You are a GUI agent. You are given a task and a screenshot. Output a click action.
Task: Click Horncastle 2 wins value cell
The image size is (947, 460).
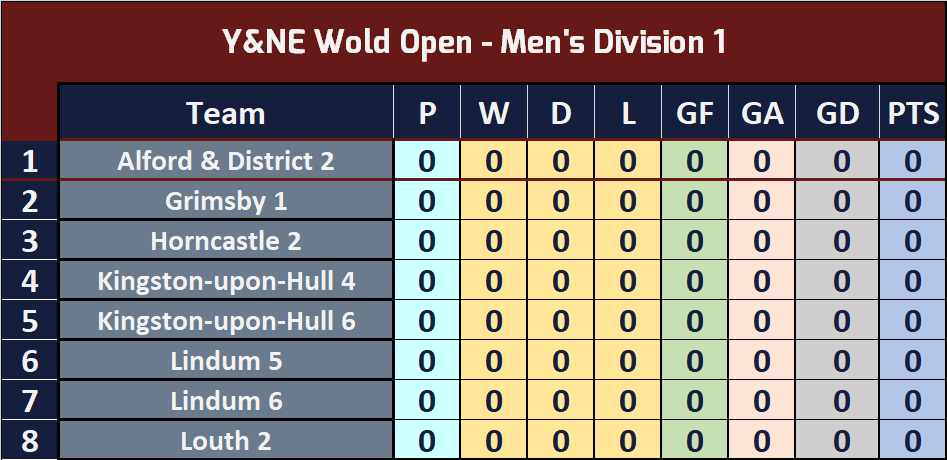[493, 241]
